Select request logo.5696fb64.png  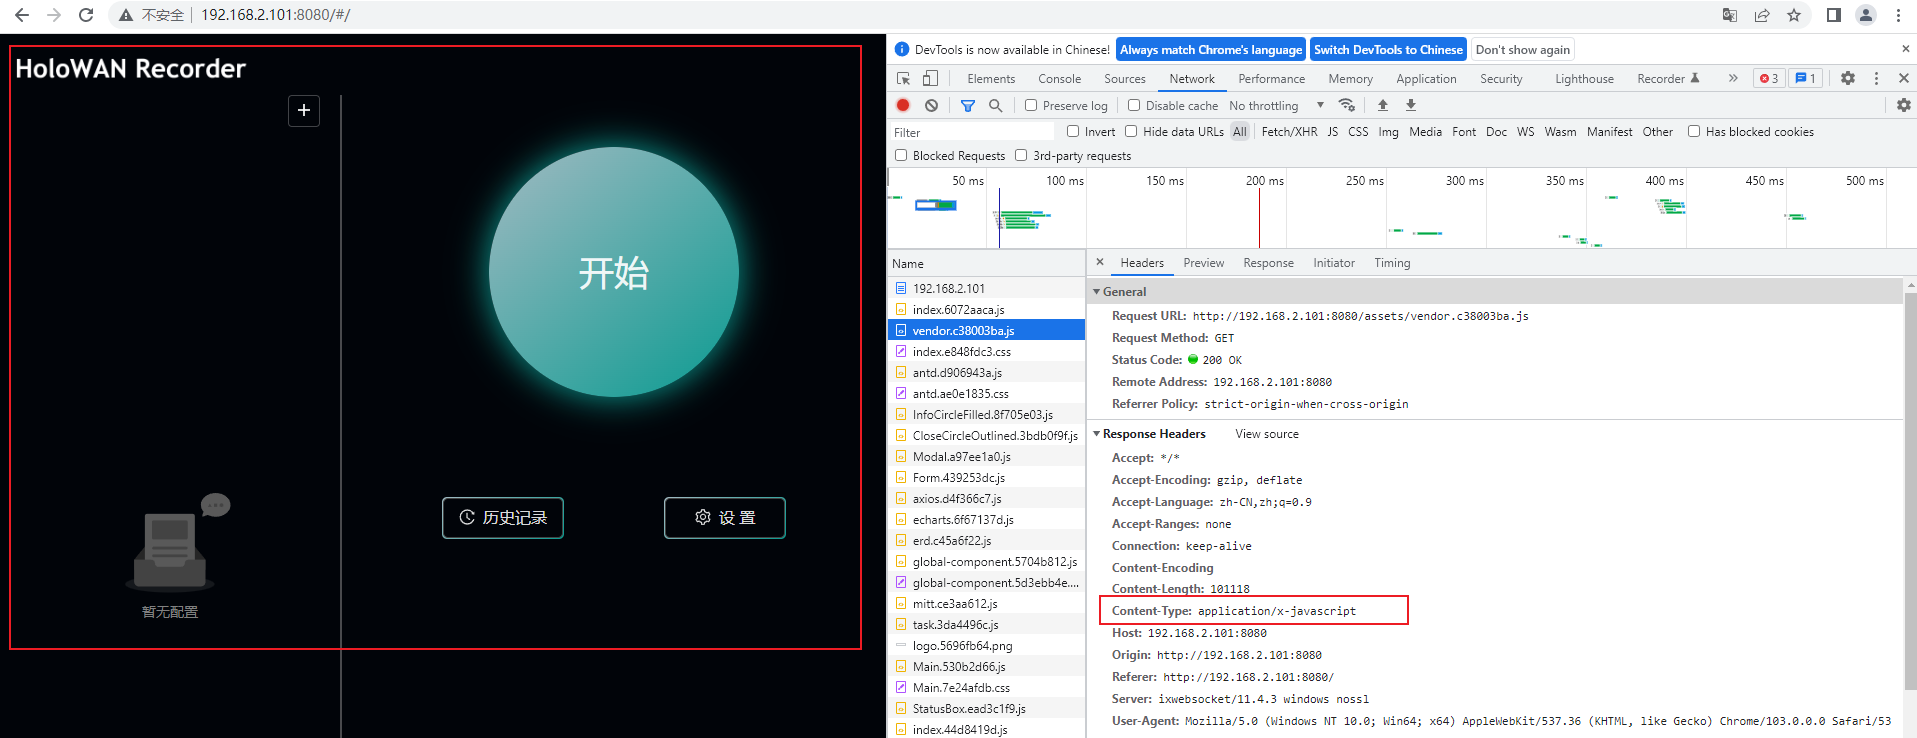[x=986, y=645]
